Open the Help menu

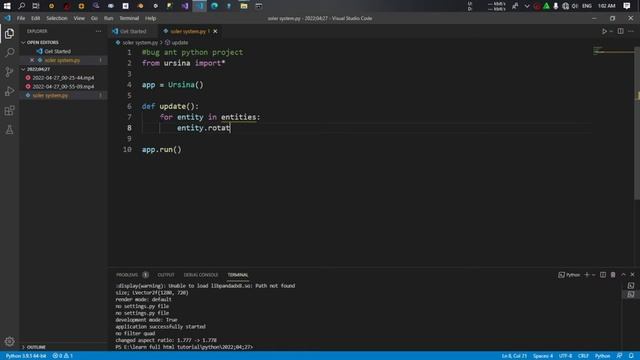pos(150,18)
